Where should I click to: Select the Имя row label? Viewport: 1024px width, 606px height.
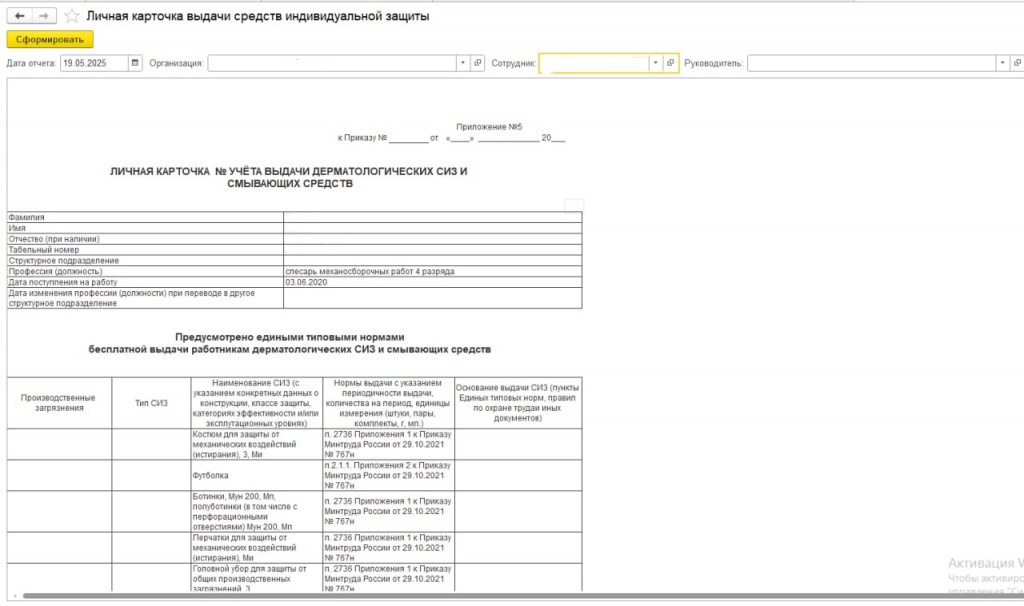click(145, 228)
